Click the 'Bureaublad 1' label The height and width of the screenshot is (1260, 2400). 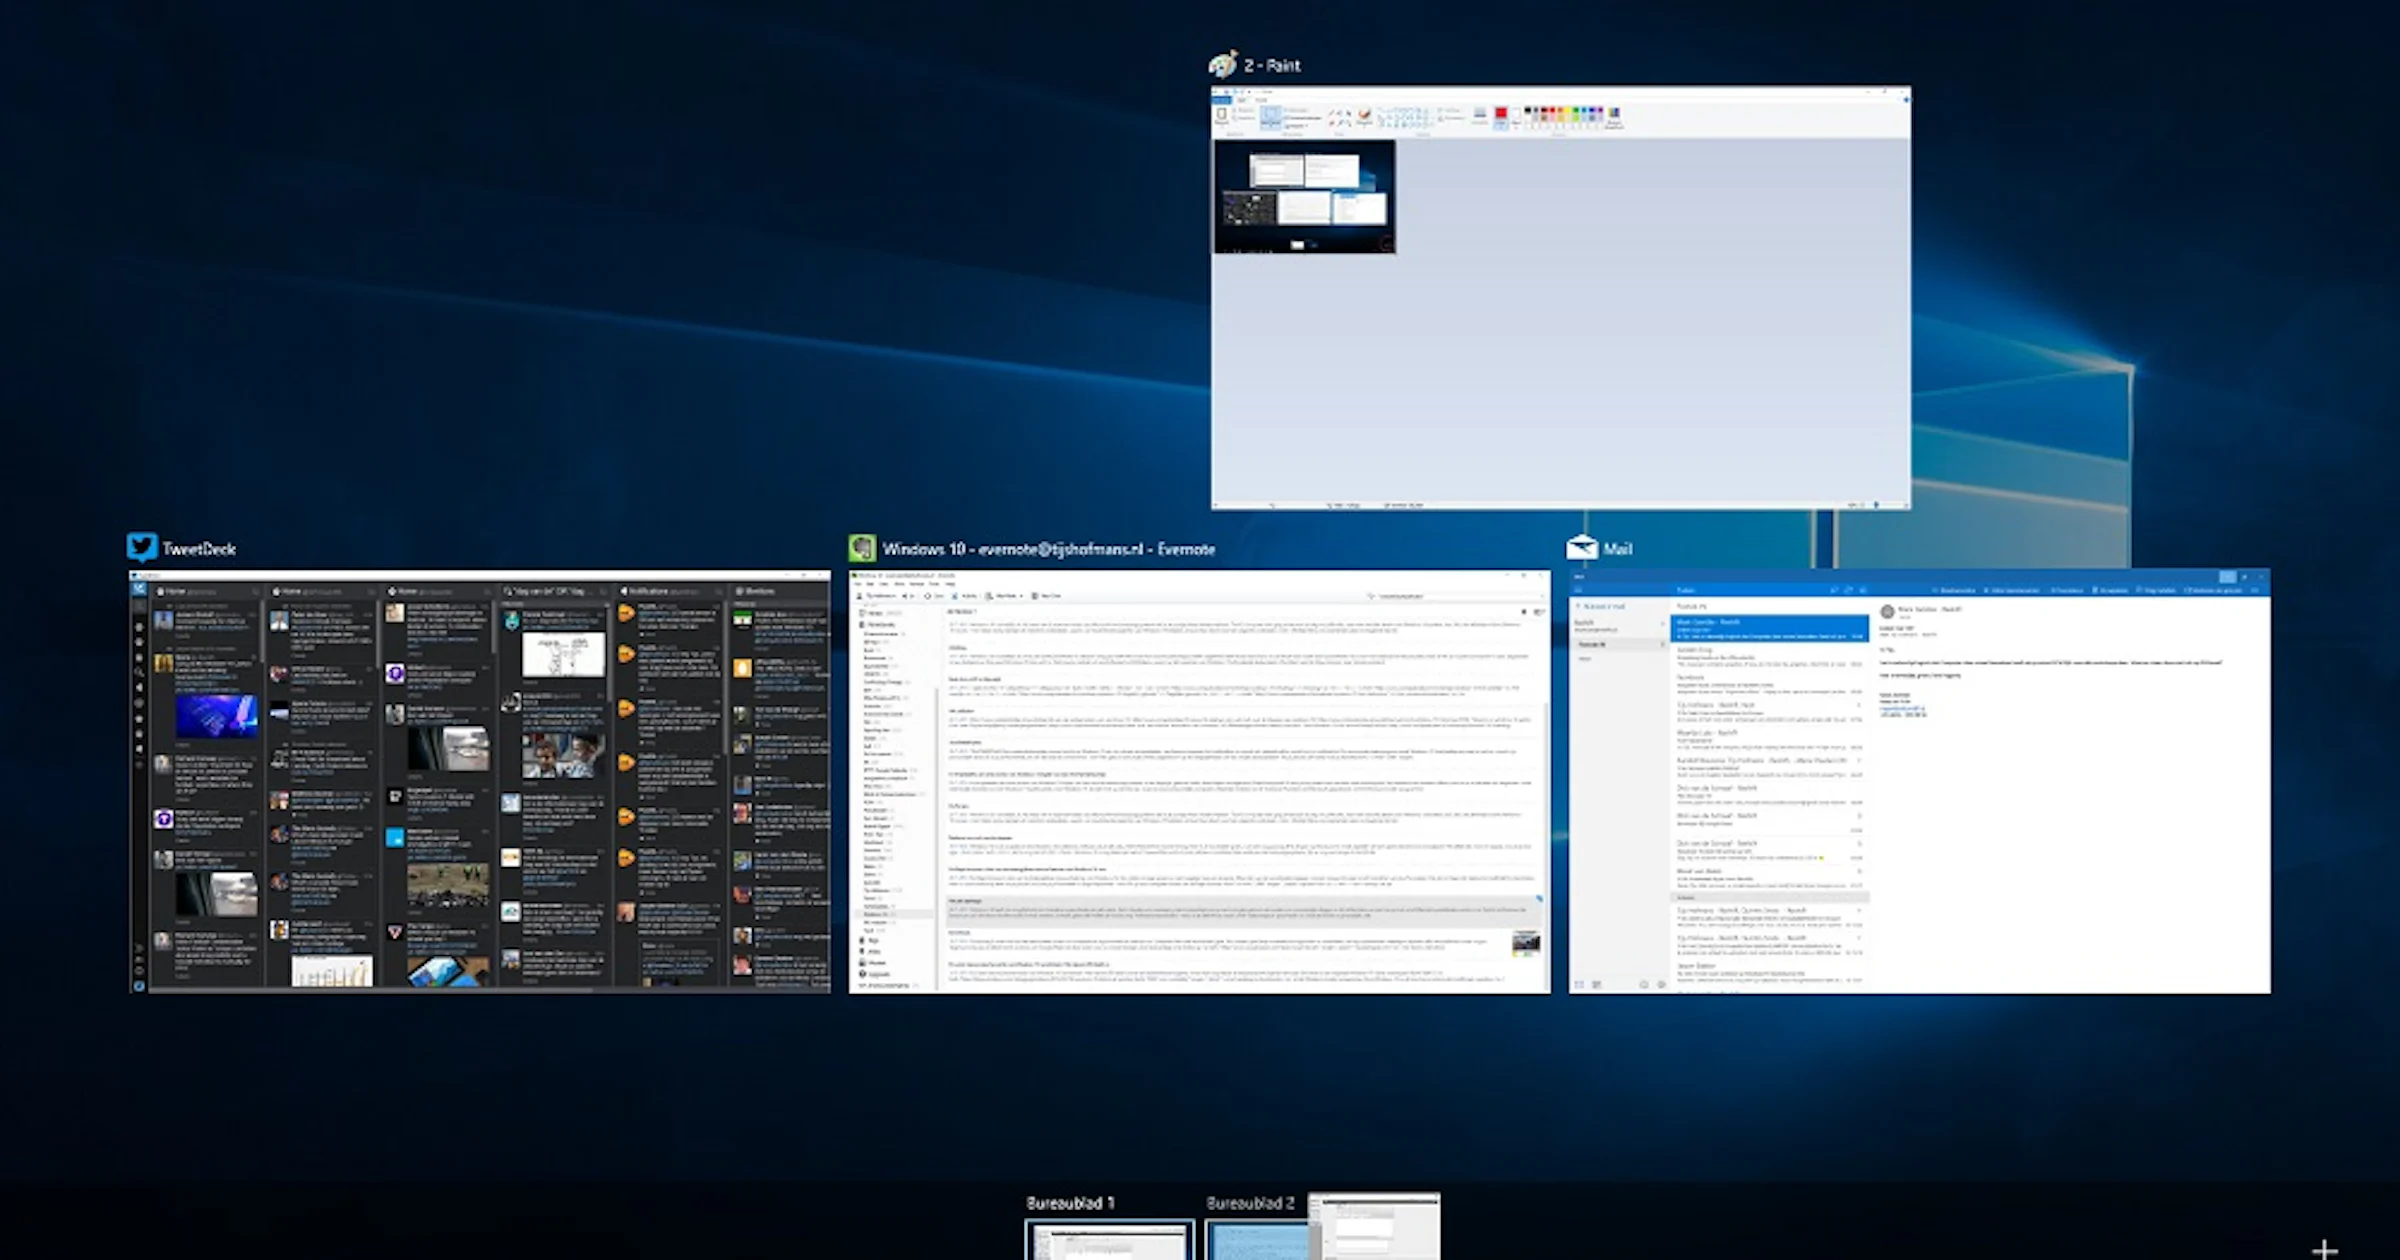1070,1203
